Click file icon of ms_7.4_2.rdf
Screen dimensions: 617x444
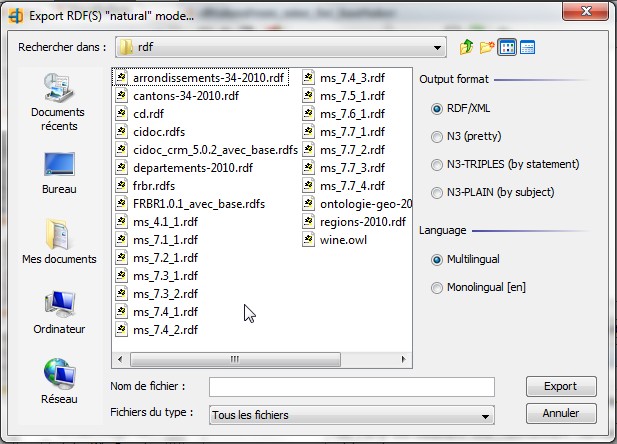(x=122, y=329)
